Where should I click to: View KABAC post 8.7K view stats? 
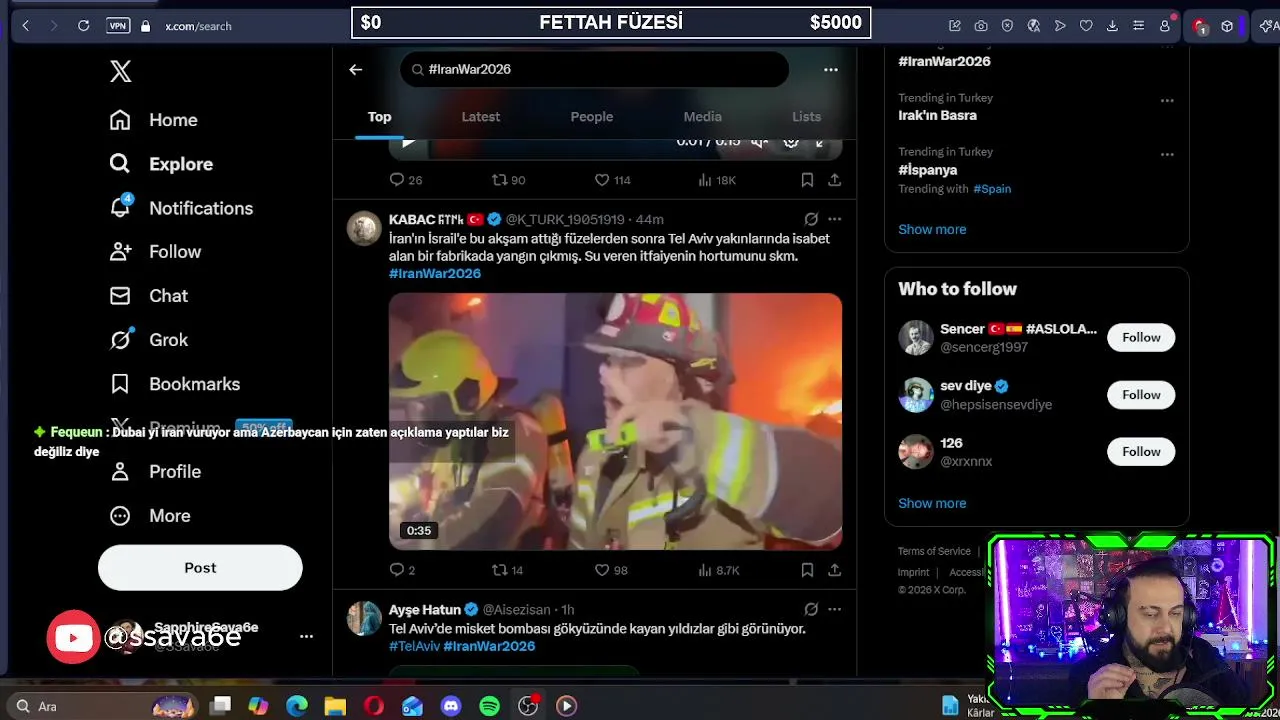[719, 570]
